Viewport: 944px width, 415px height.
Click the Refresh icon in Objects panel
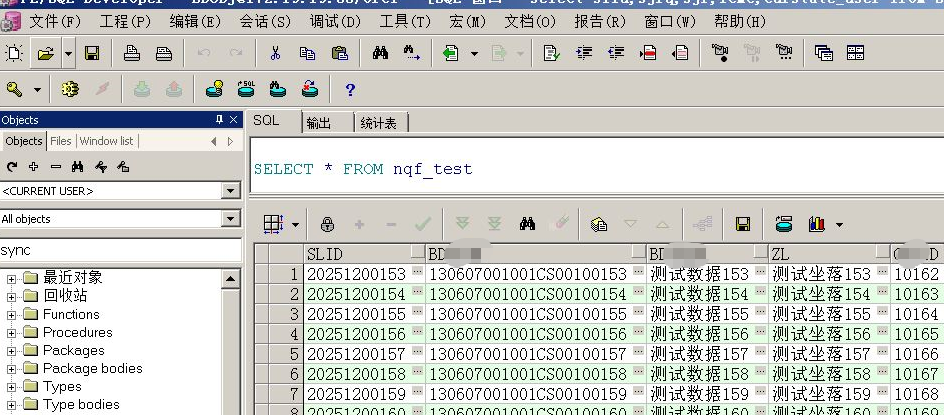11,167
